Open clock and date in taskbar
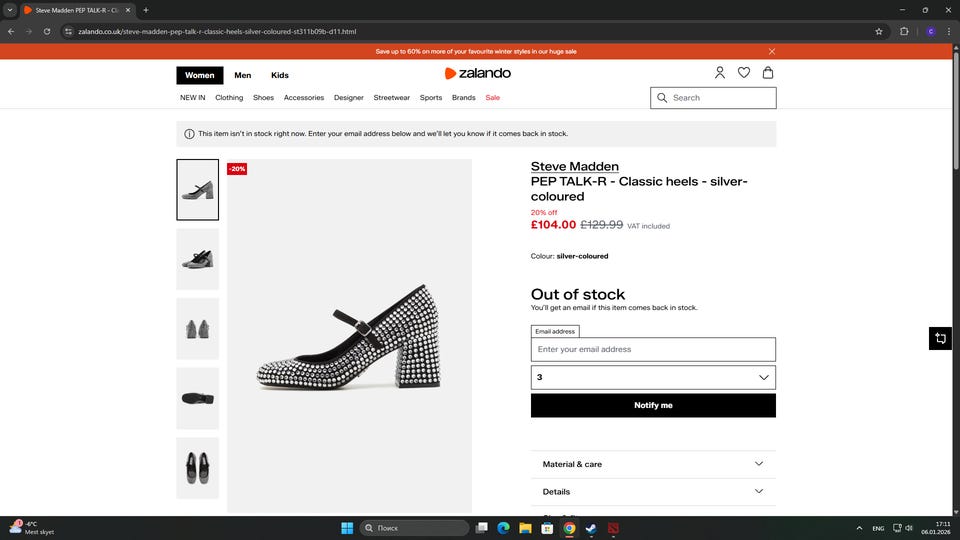960x540 pixels. [937, 528]
